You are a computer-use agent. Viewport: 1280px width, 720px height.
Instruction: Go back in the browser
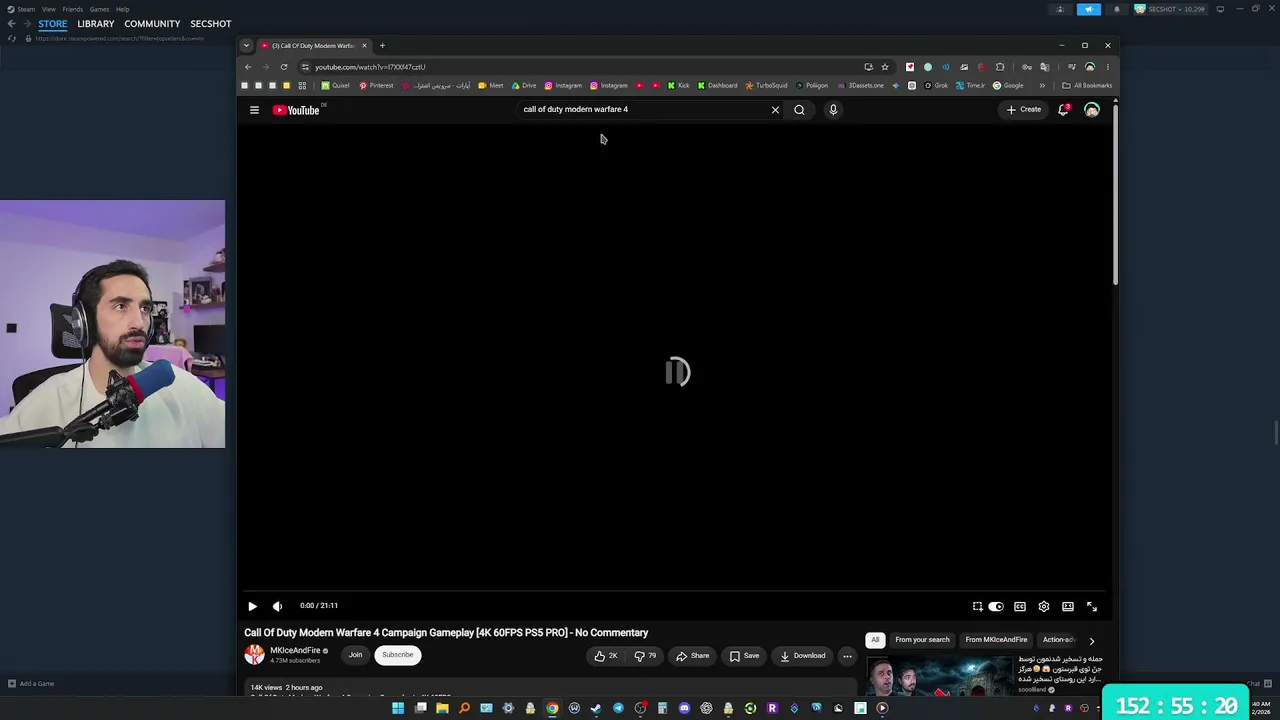(248, 67)
